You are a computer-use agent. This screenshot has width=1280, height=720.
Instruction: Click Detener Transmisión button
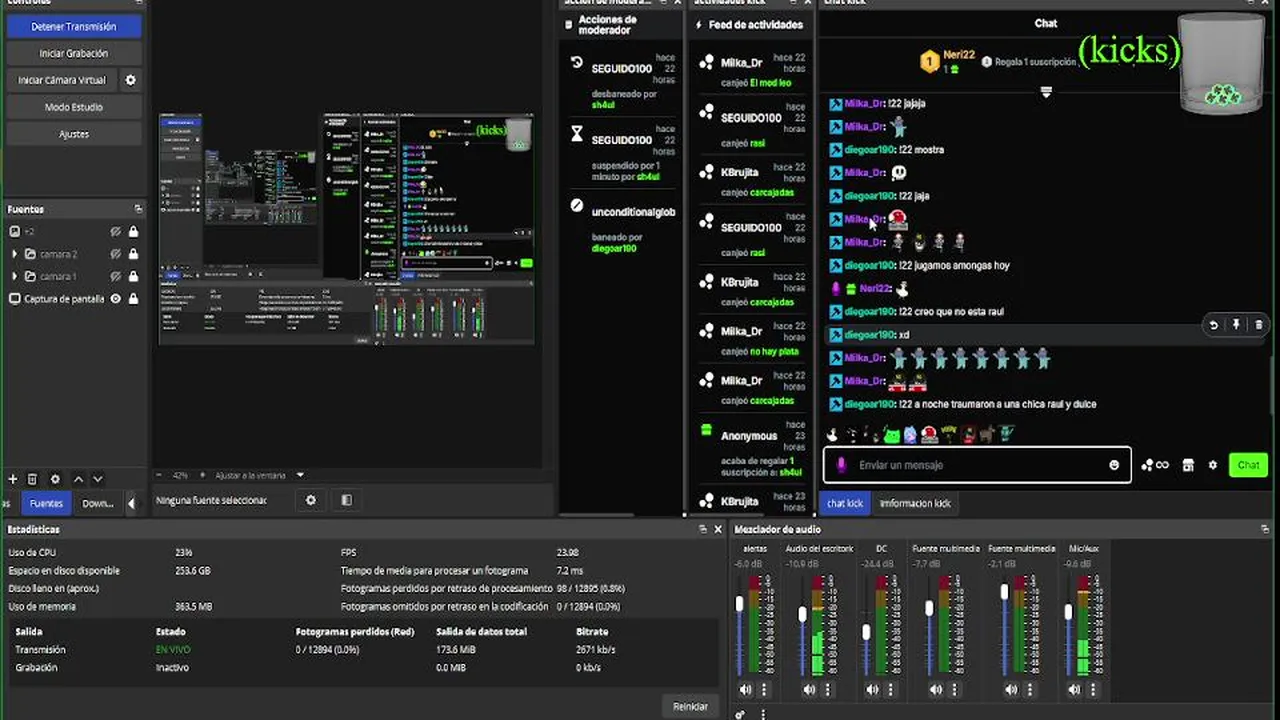pos(74,27)
